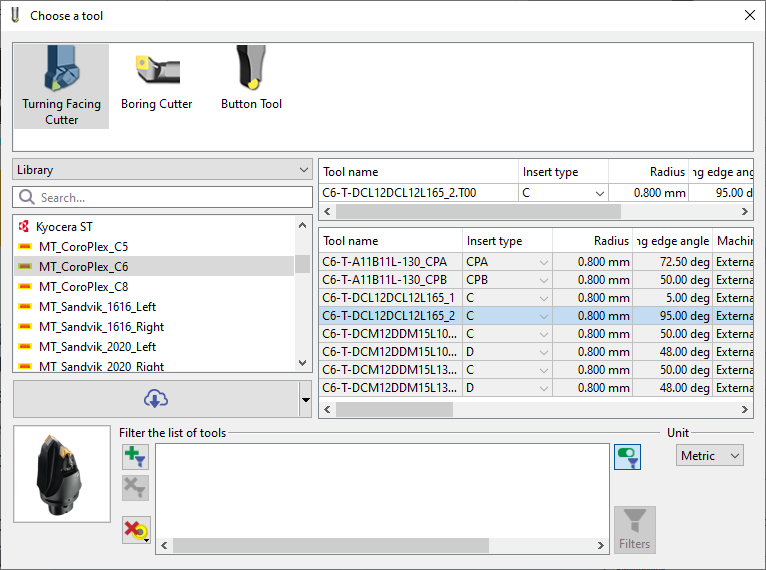The width and height of the screenshot is (766, 570).
Task: Click the clear filters red X icon
Action: [x=135, y=530]
